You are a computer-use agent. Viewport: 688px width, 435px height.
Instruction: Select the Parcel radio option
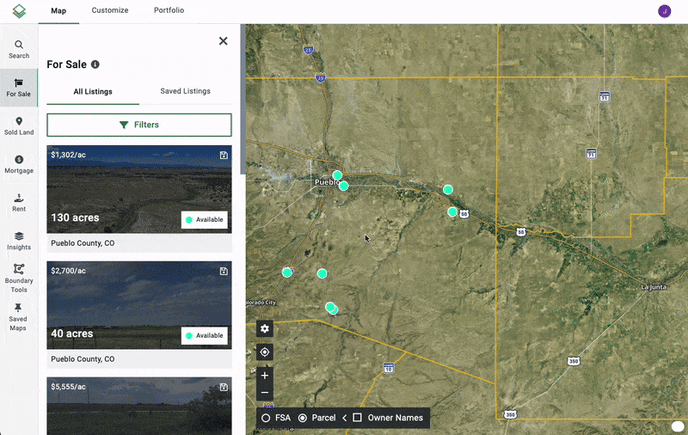pyautogui.click(x=302, y=418)
